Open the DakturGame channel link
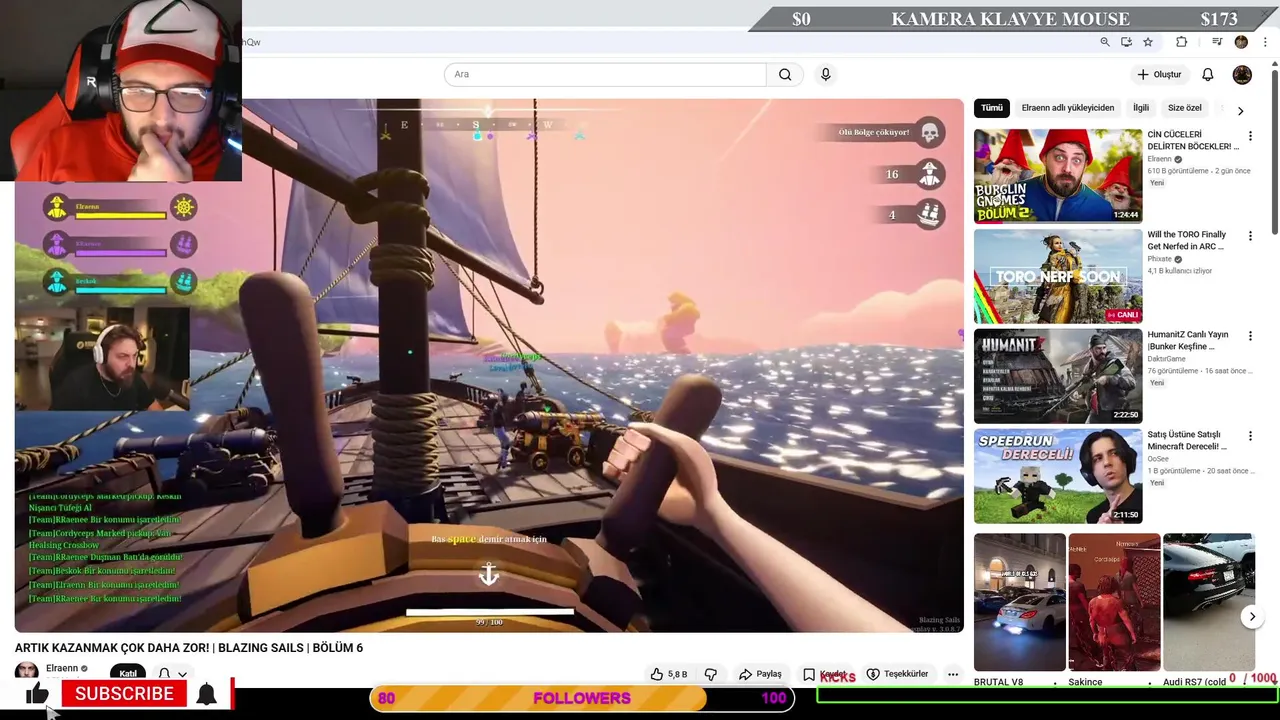This screenshot has height=720, width=1280. (x=1166, y=359)
